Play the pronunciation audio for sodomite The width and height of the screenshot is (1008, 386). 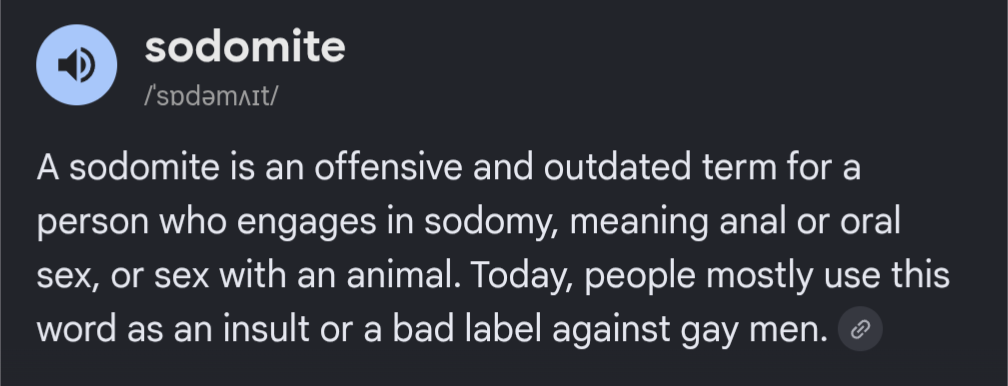tap(76, 65)
